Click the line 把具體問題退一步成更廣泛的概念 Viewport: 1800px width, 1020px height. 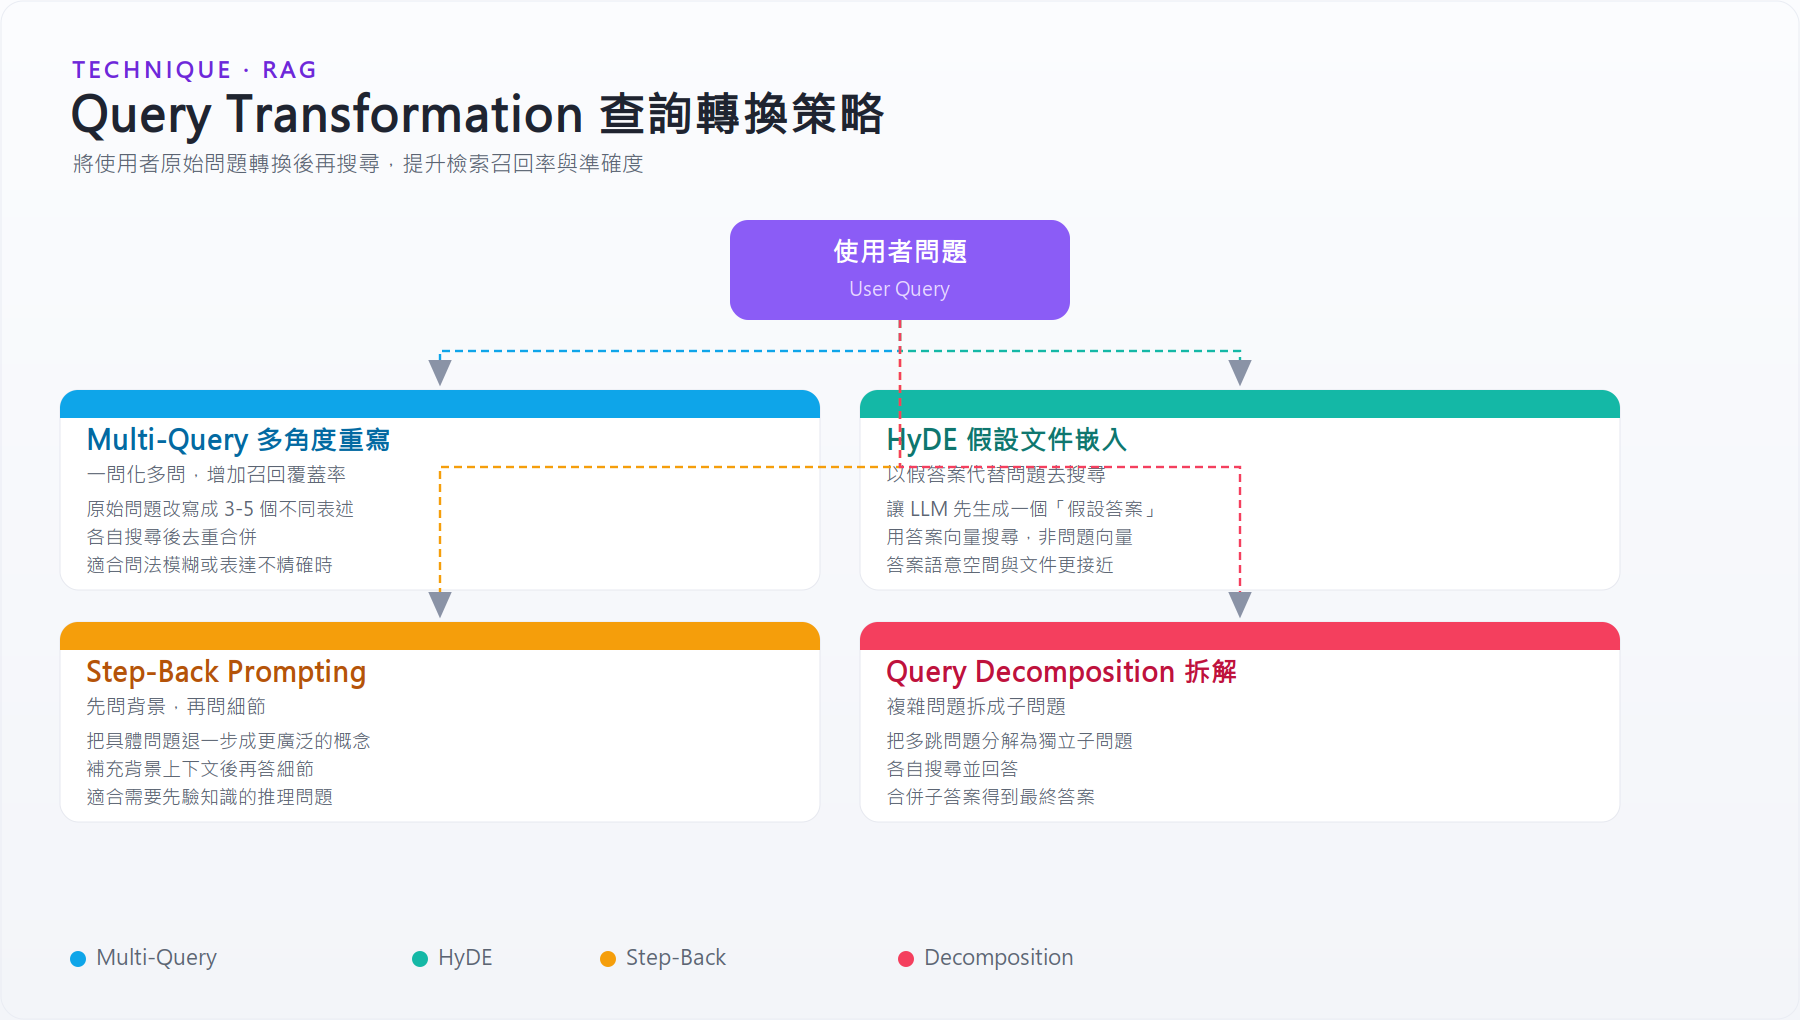pyautogui.click(x=229, y=741)
